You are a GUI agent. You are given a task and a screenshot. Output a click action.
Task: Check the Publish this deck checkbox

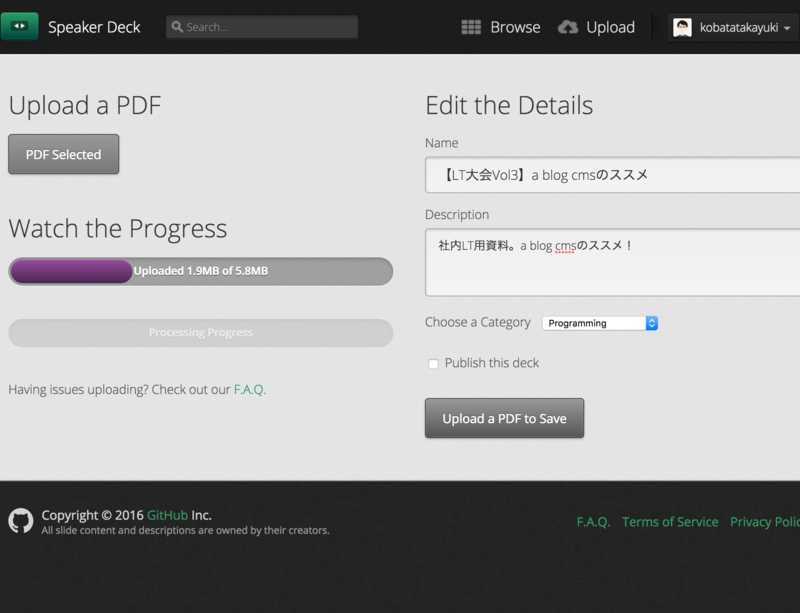click(x=433, y=364)
